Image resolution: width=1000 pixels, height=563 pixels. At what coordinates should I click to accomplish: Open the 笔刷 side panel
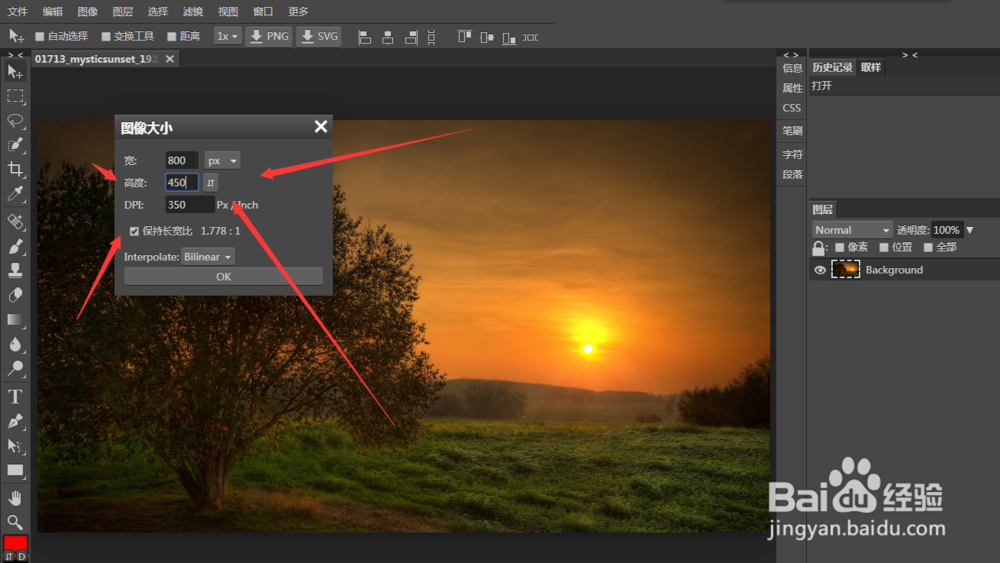pyautogui.click(x=792, y=131)
